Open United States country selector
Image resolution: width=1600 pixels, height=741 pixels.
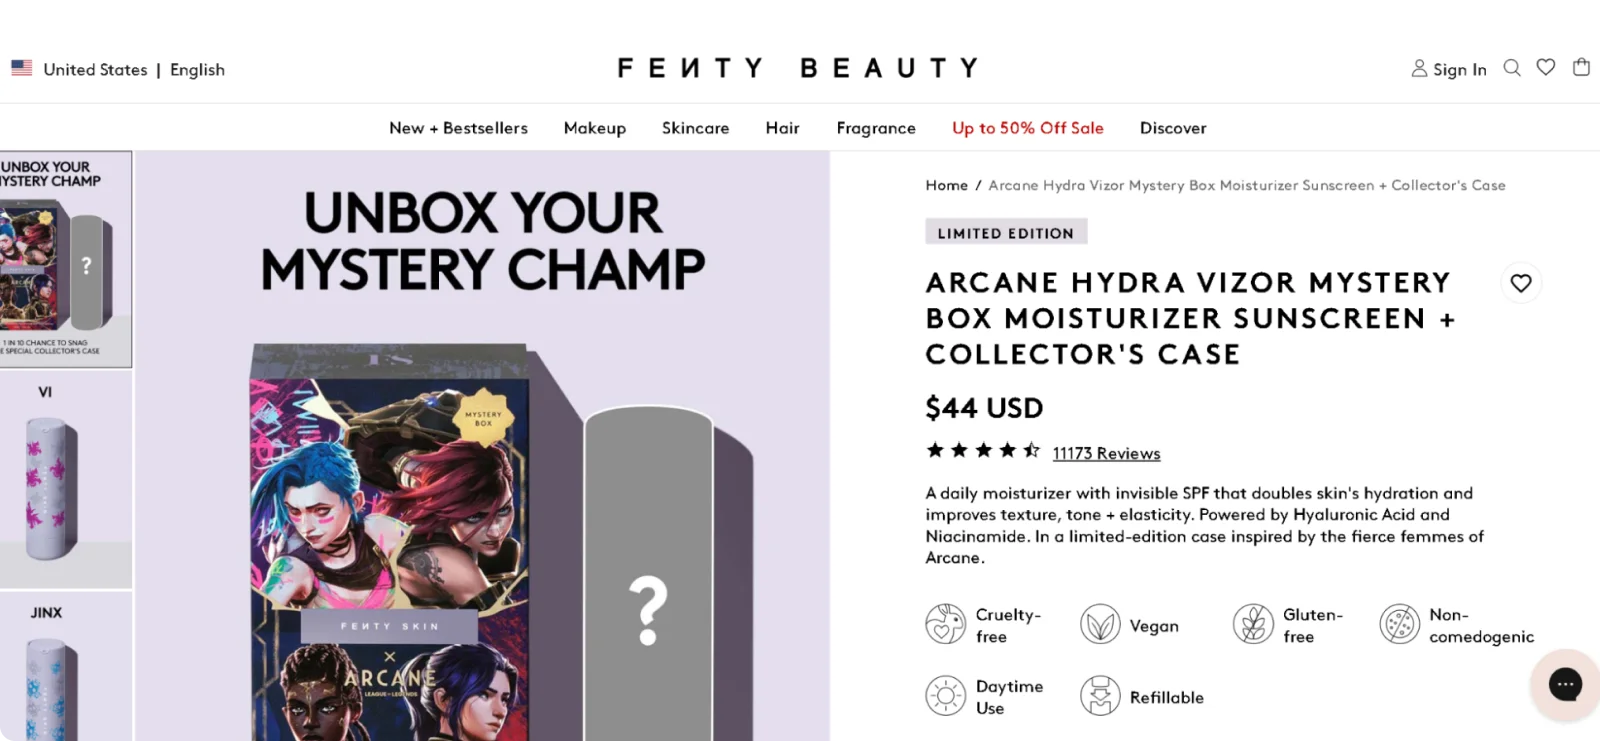pyautogui.click(x=95, y=70)
